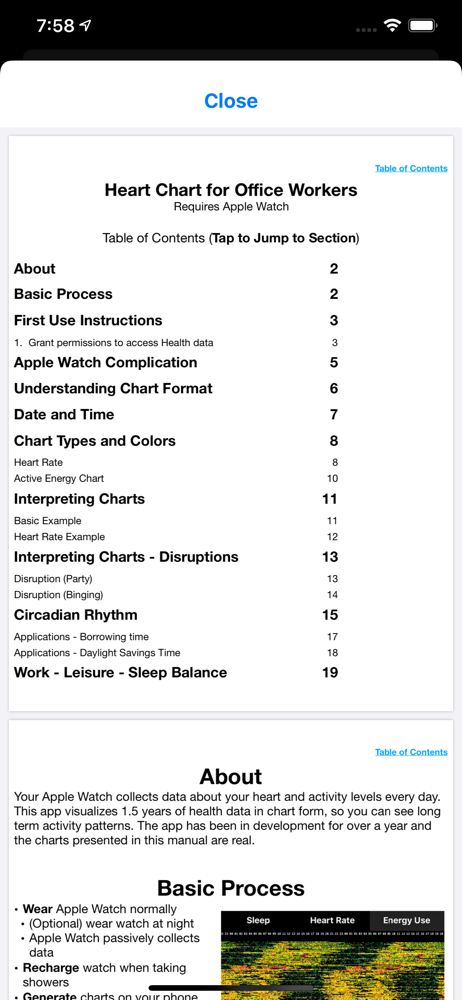The height and width of the screenshot is (1000, 462).
Task: Jump to the About section entry
Action: 34,268
